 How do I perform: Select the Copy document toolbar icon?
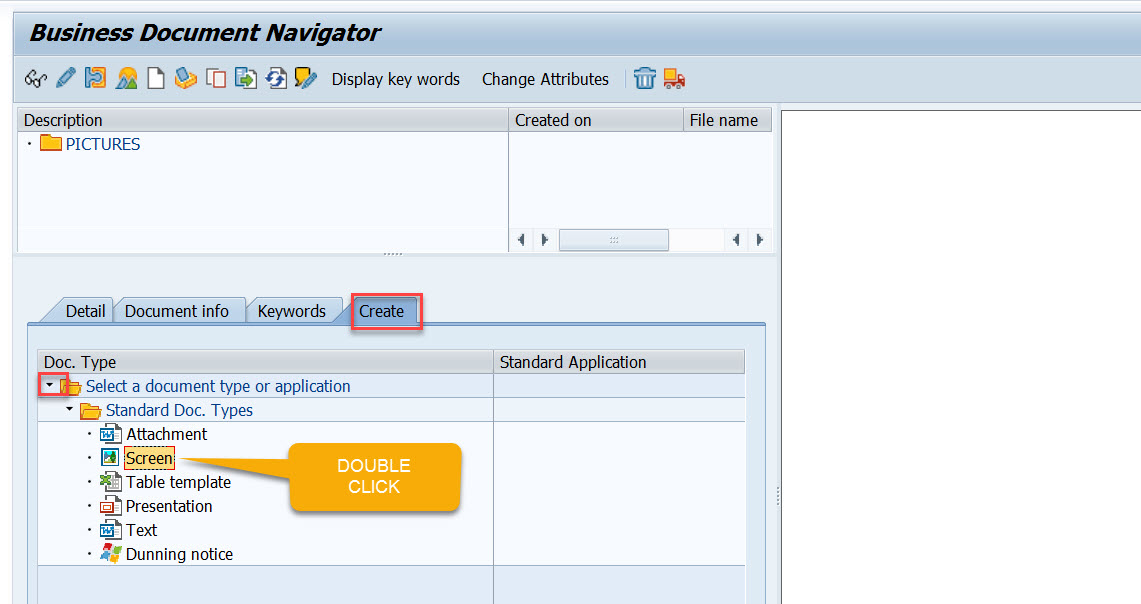point(216,79)
